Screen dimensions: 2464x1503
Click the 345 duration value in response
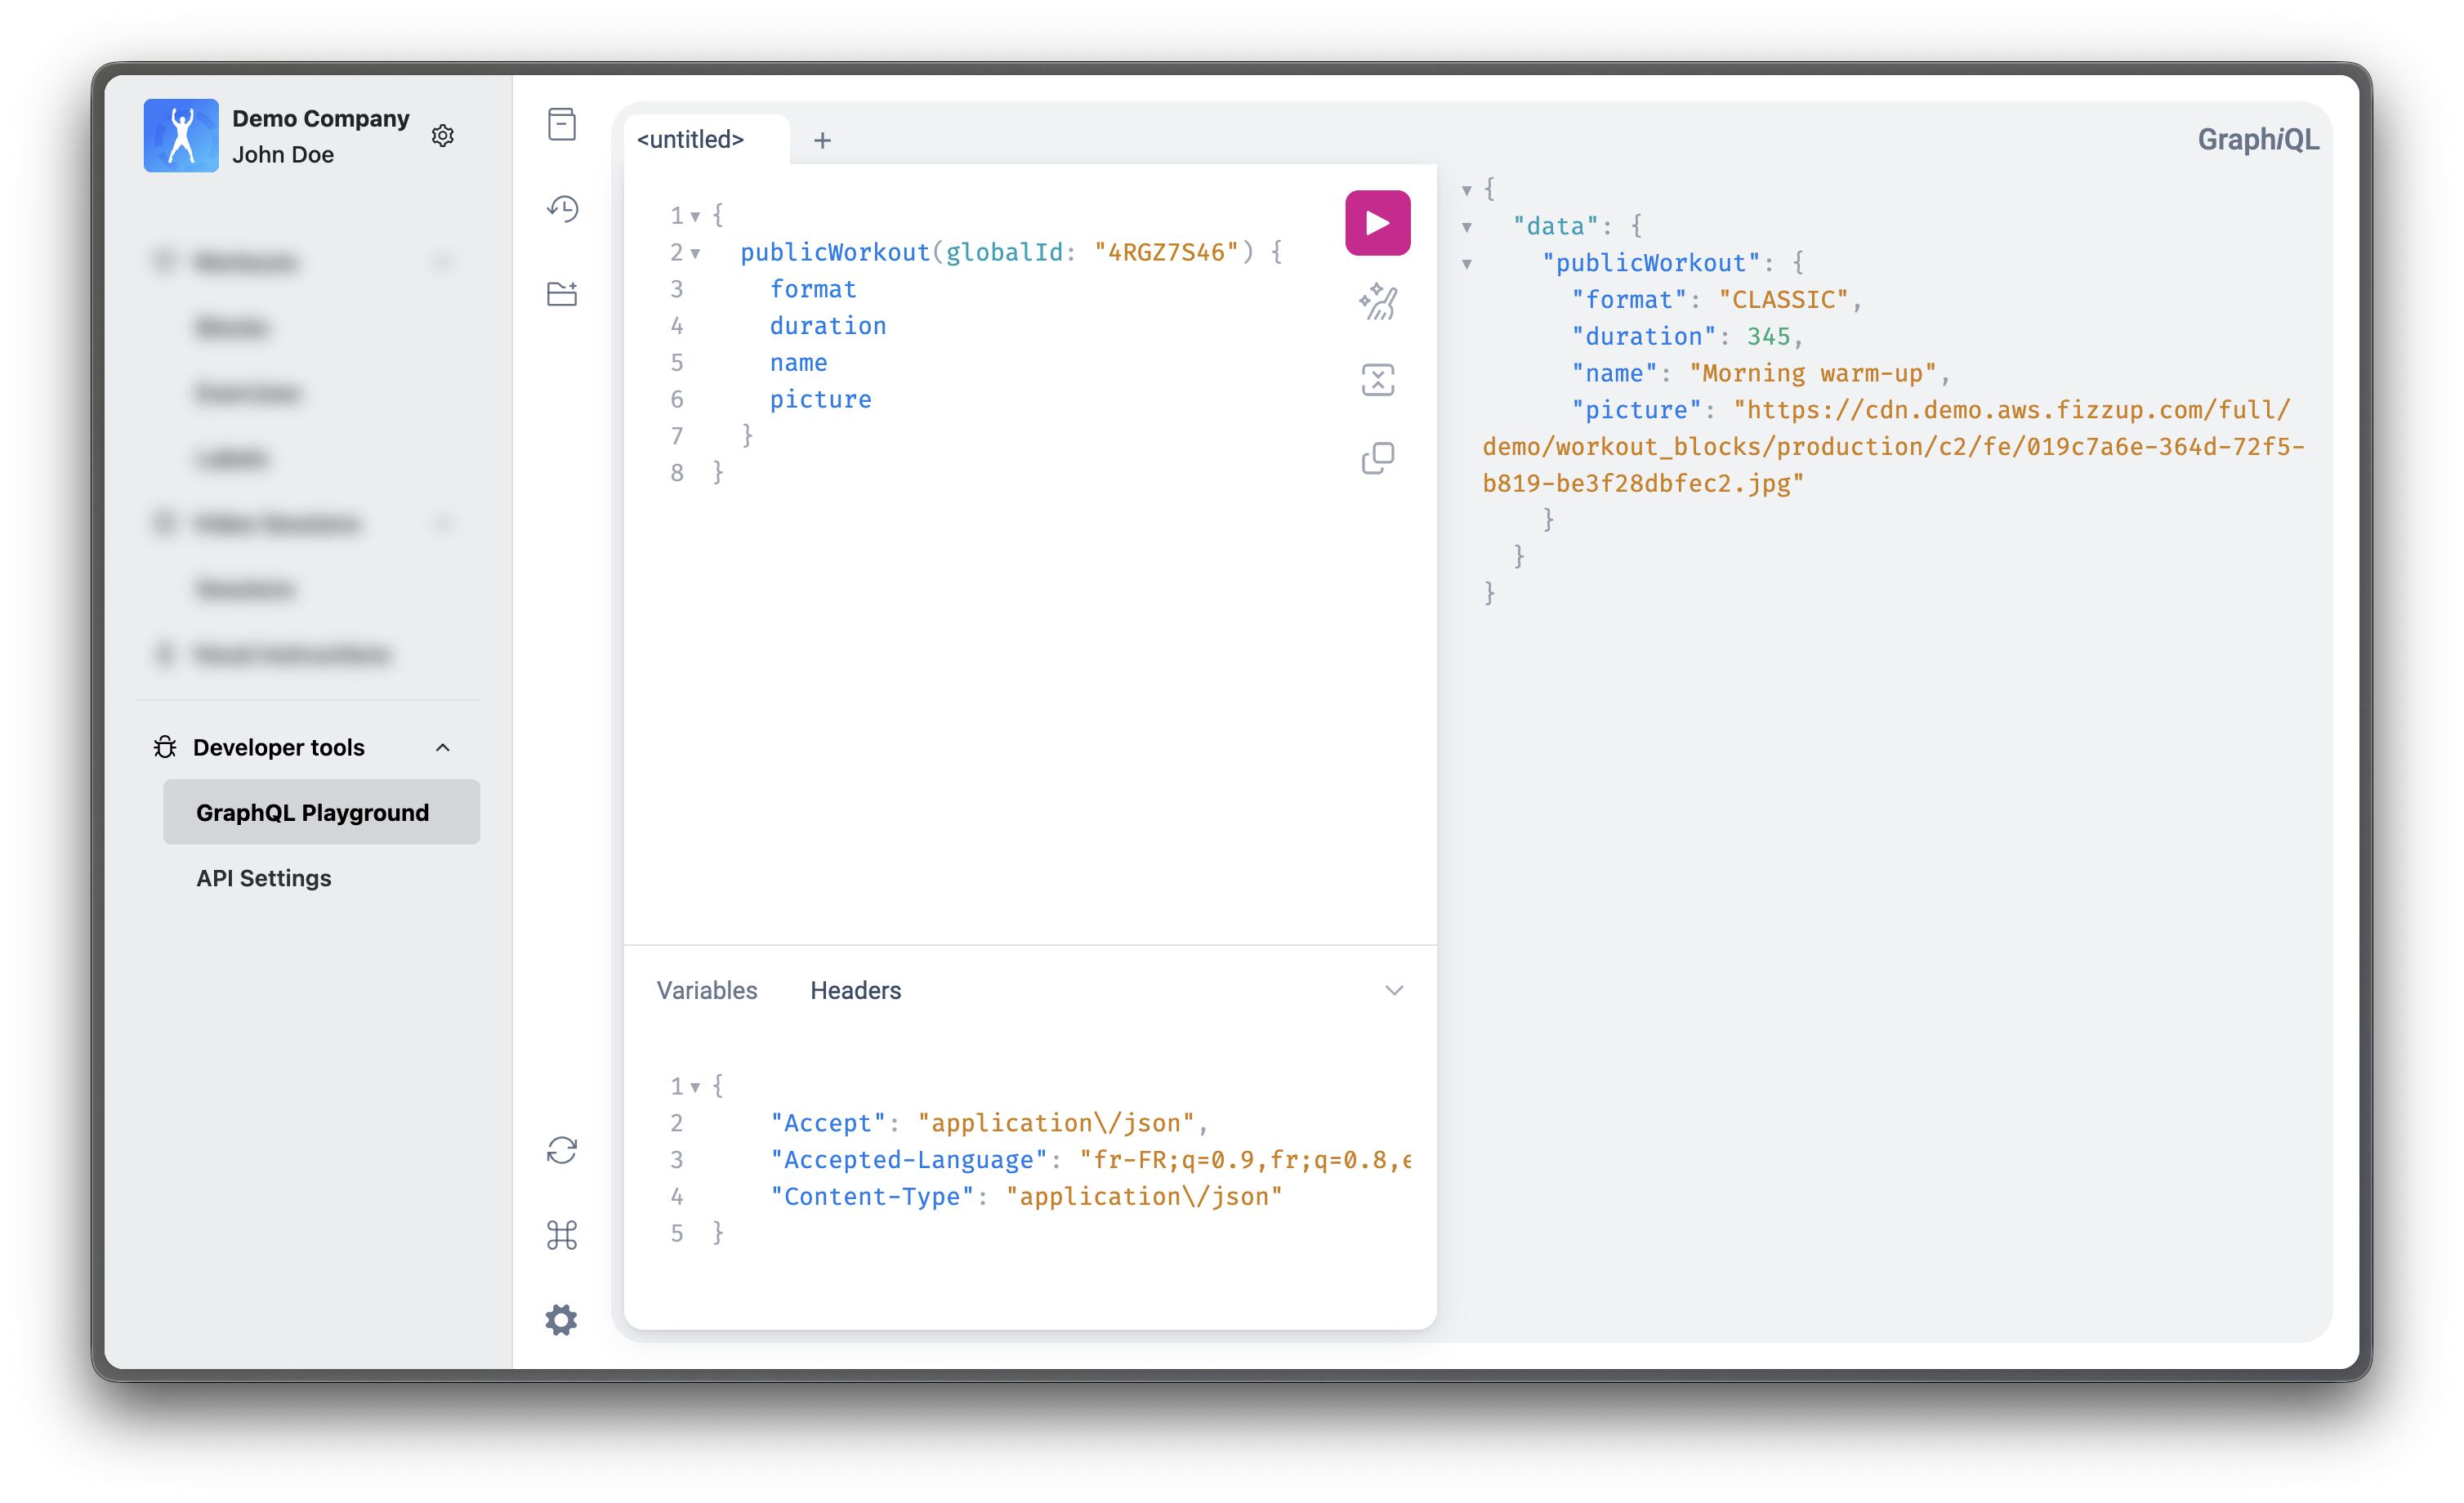tap(1768, 337)
